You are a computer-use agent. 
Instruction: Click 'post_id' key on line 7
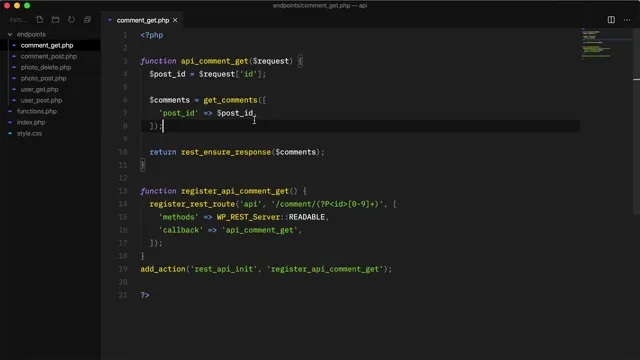click(178, 113)
